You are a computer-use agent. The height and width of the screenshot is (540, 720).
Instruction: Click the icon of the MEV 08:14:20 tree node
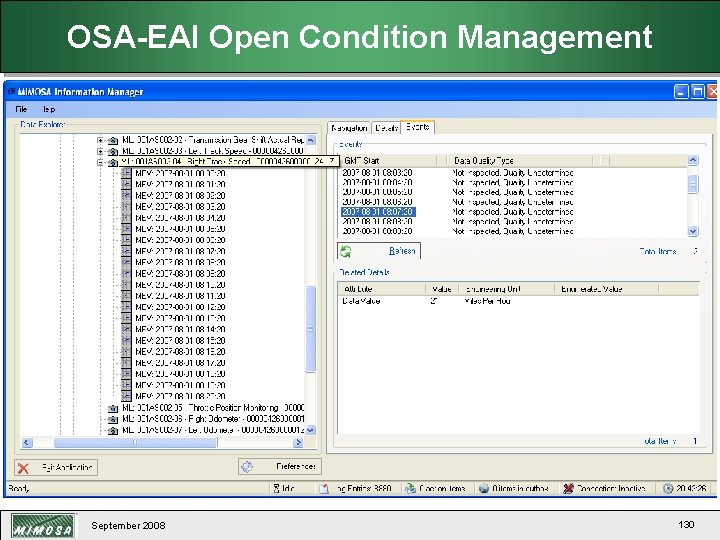coord(126,329)
